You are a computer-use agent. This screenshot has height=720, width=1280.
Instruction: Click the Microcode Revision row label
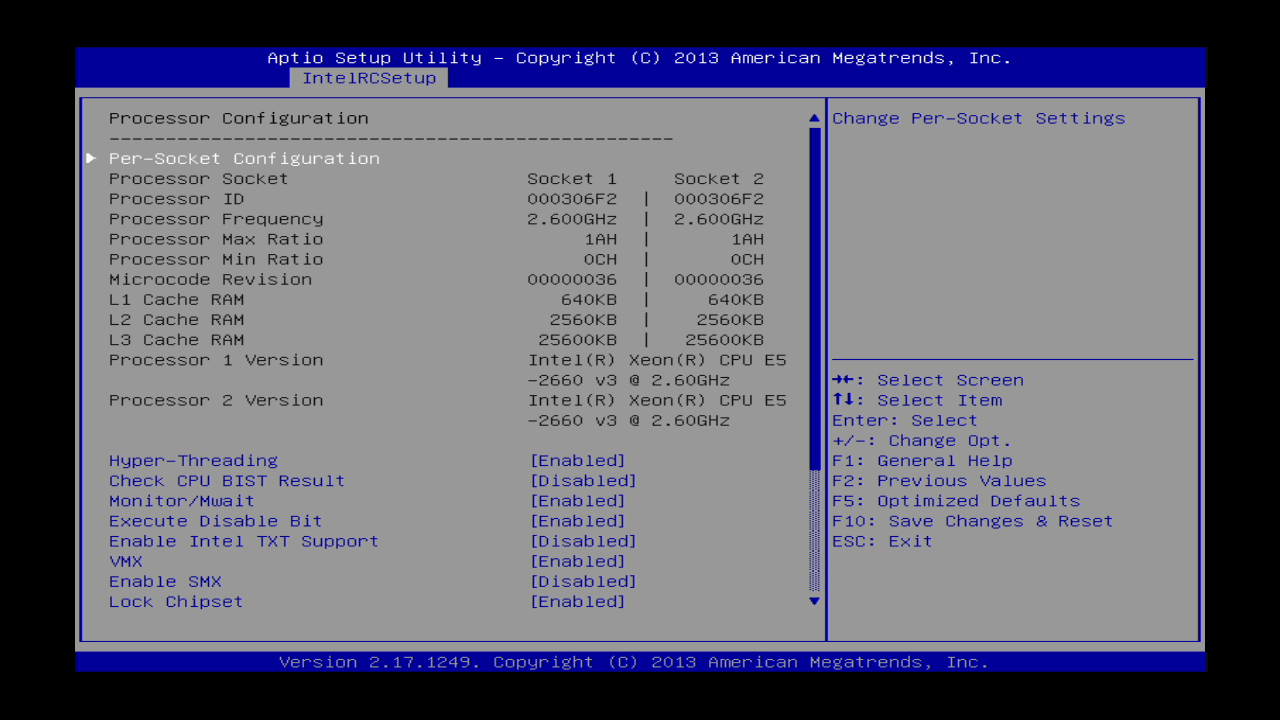point(210,279)
